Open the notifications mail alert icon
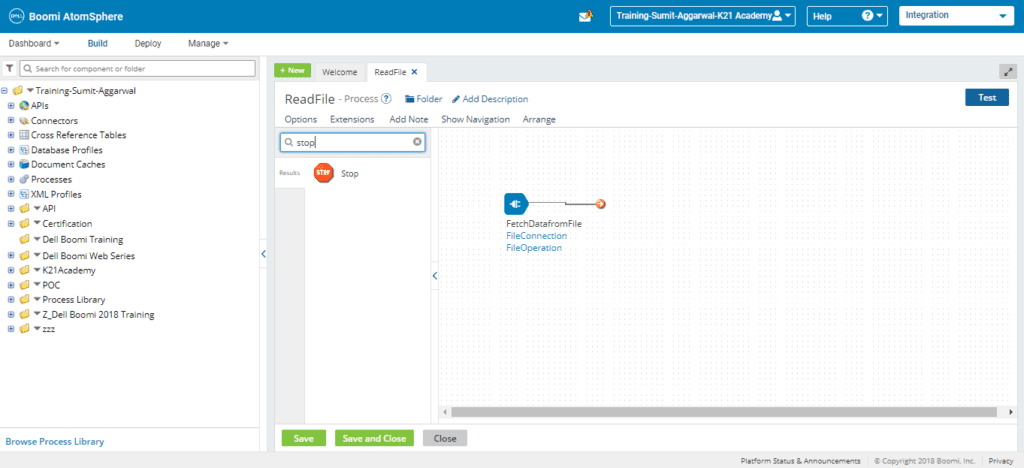This screenshot has height=468, width=1024. (x=586, y=16)
